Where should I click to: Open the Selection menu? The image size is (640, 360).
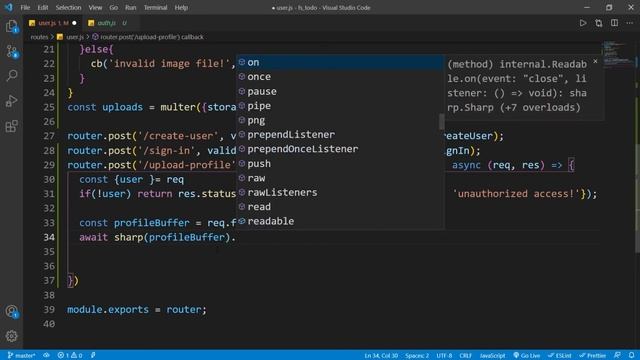(68, 7)
